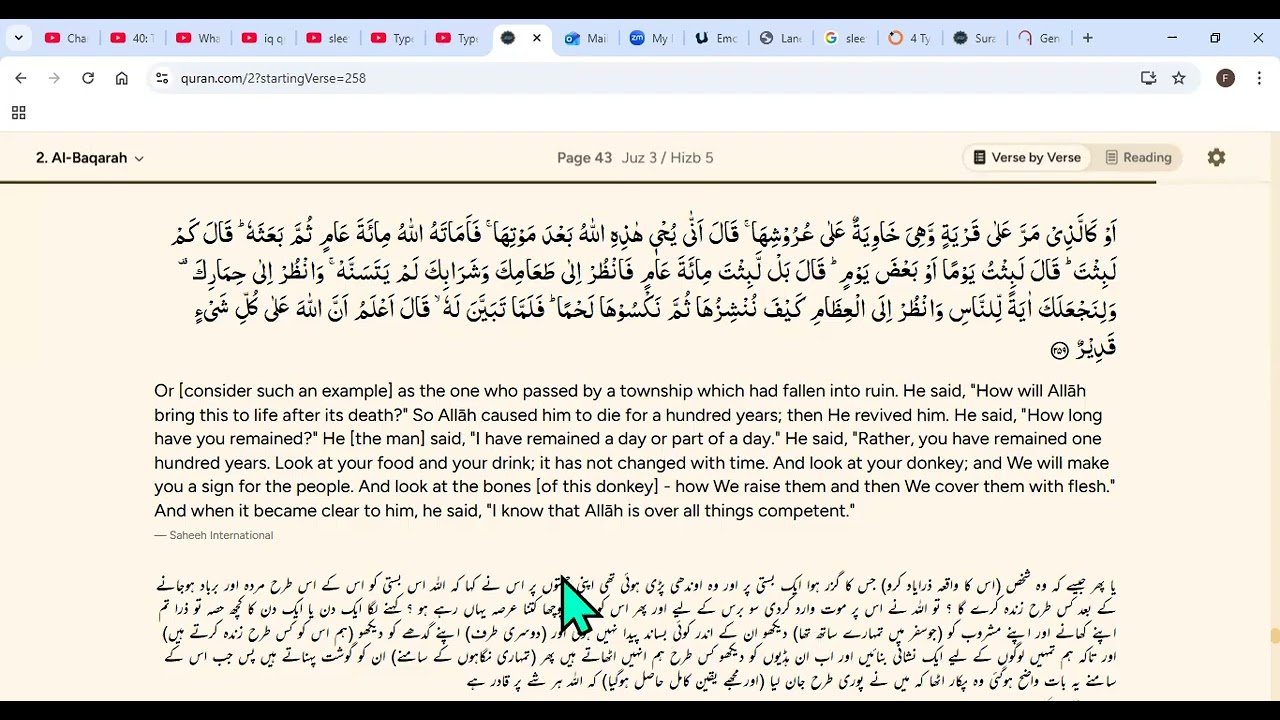Switch to Reading view mode

[1138, 157]
